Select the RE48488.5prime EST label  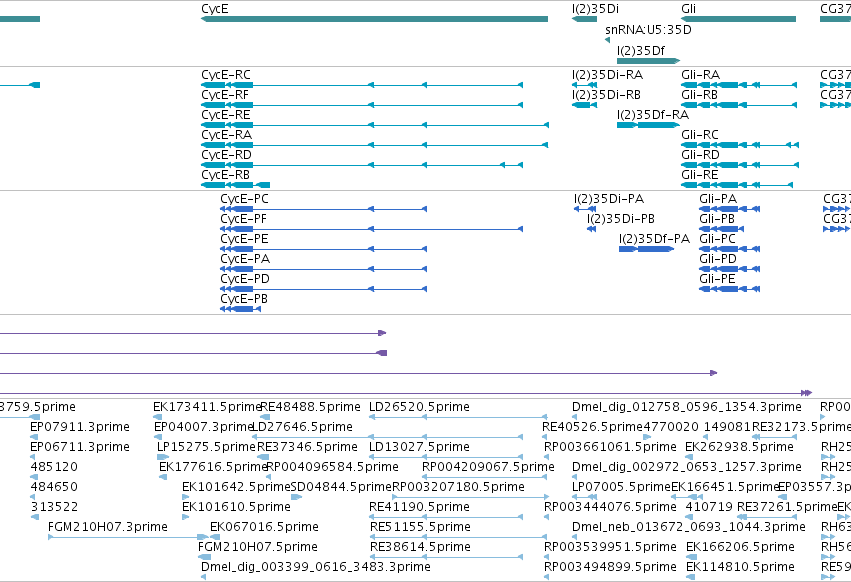click(310, 407)
